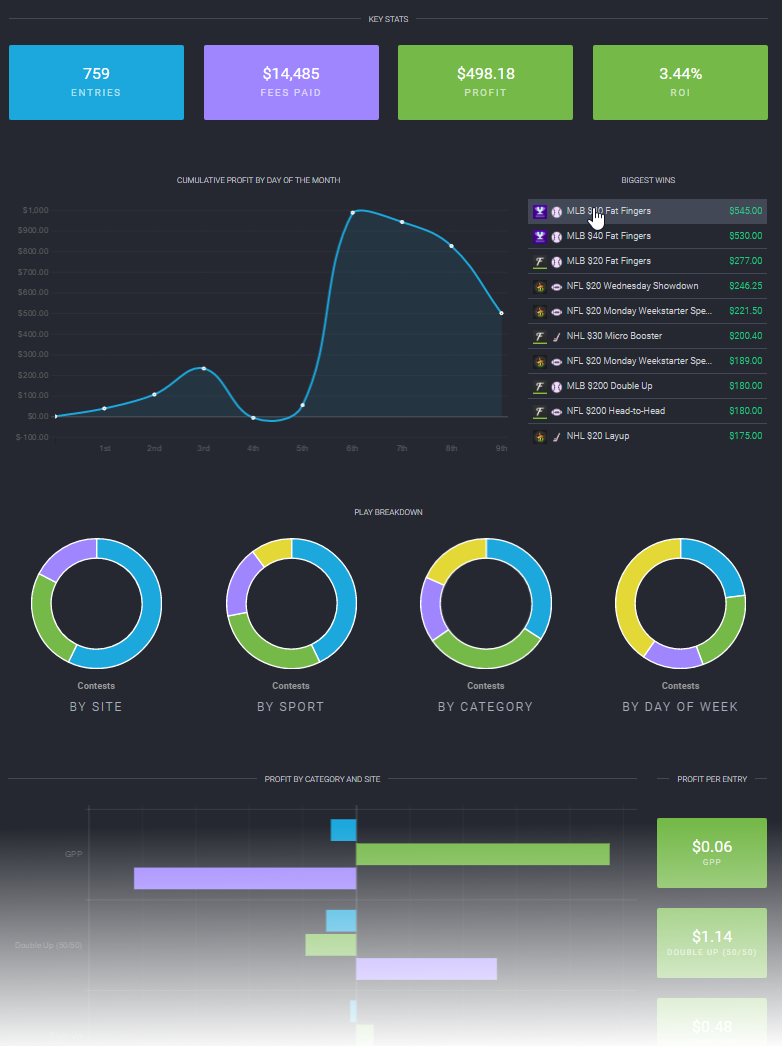Image resolution: width=782 pixels, height=1046 pixels.
Task: Select the $14,485 Fees Paid card
Action: pos(291,83)
